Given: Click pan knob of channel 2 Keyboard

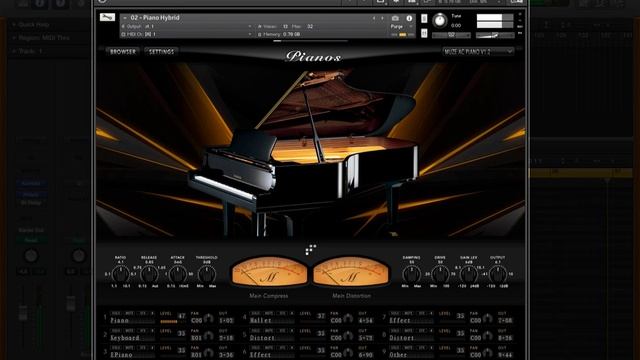Looking at the screenshot, I should point(209,336).
